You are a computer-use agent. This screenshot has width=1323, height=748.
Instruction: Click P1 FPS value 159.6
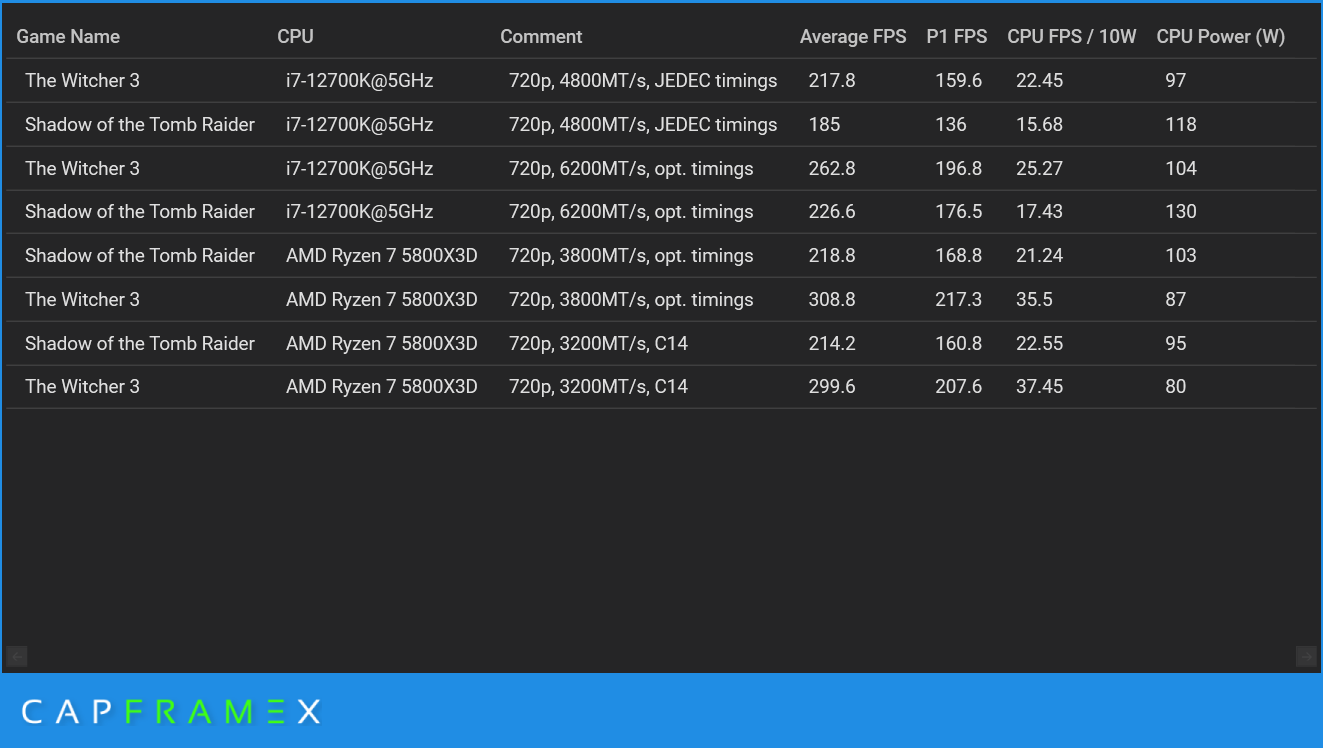click(958, 81)
